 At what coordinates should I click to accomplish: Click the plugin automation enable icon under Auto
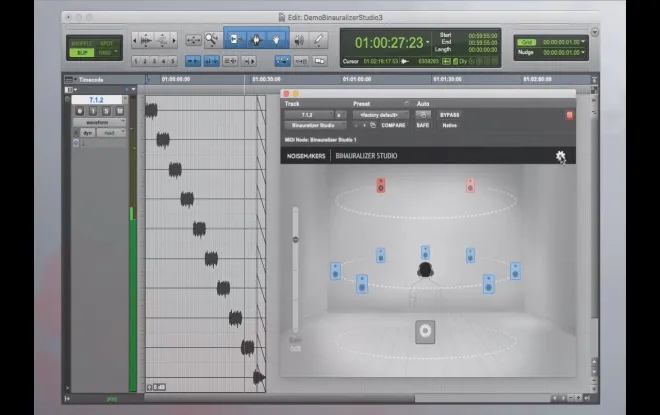tap(423, 114)
